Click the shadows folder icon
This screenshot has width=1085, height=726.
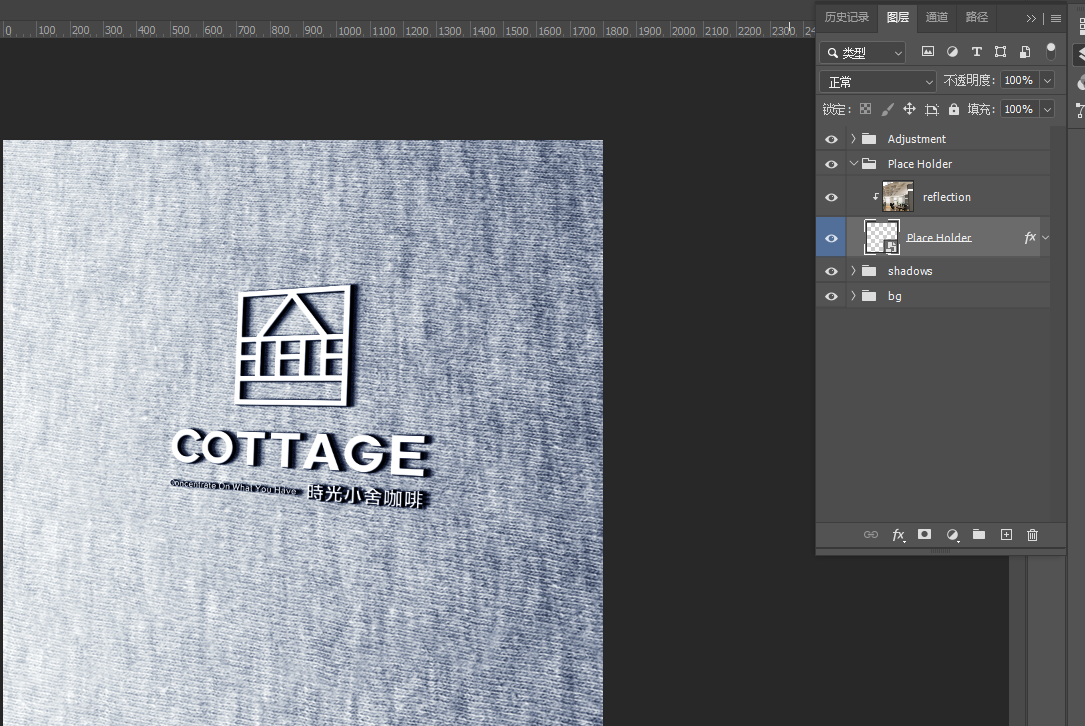(x=869, y=271)
